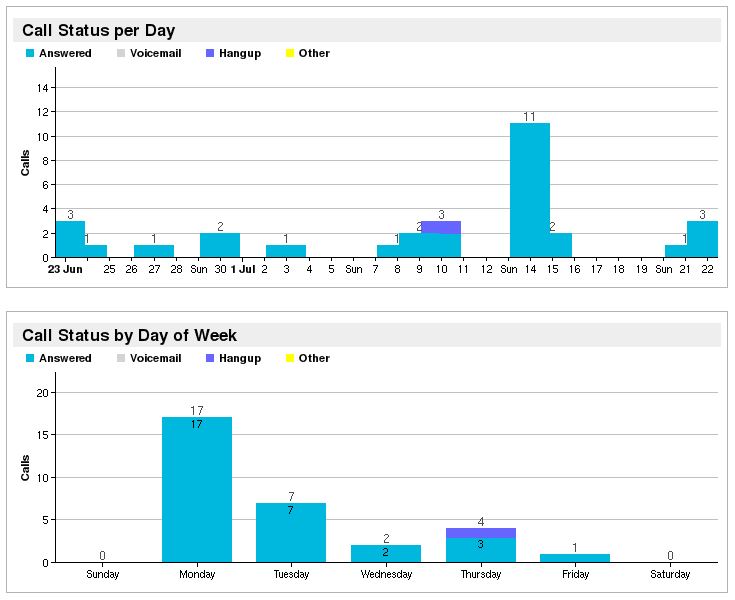The height and width of the screenshot is (600, 735).
Task: Click the 'Call Status by Day of Week' title
Action: coord(129,335)
